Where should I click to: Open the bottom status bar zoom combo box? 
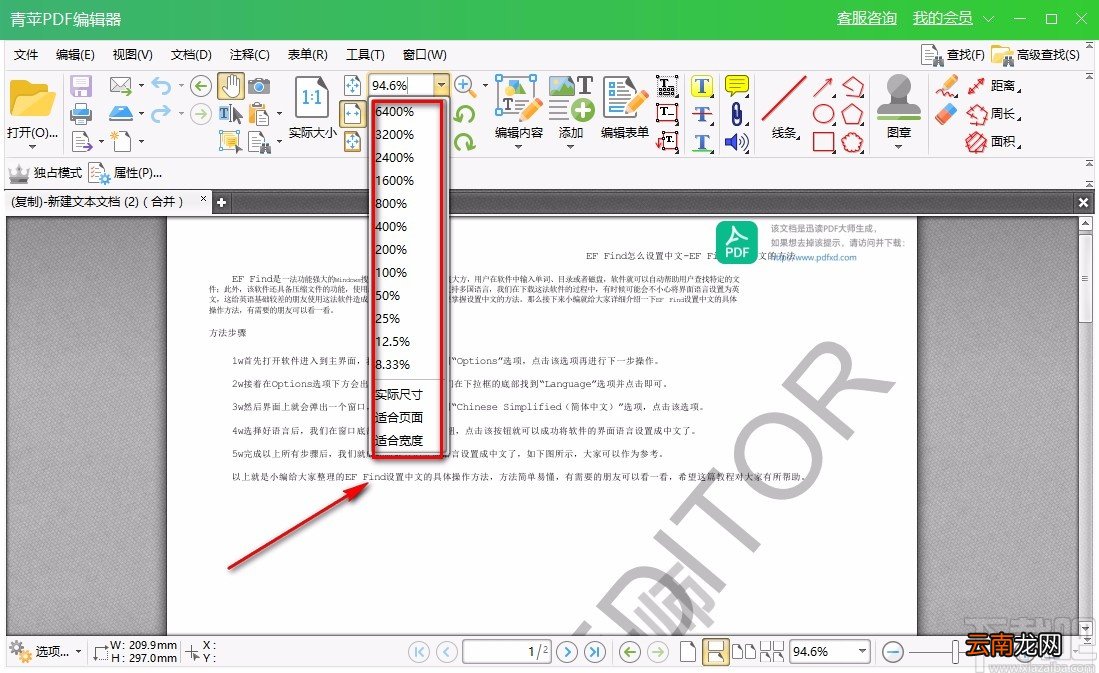[830, 651]
